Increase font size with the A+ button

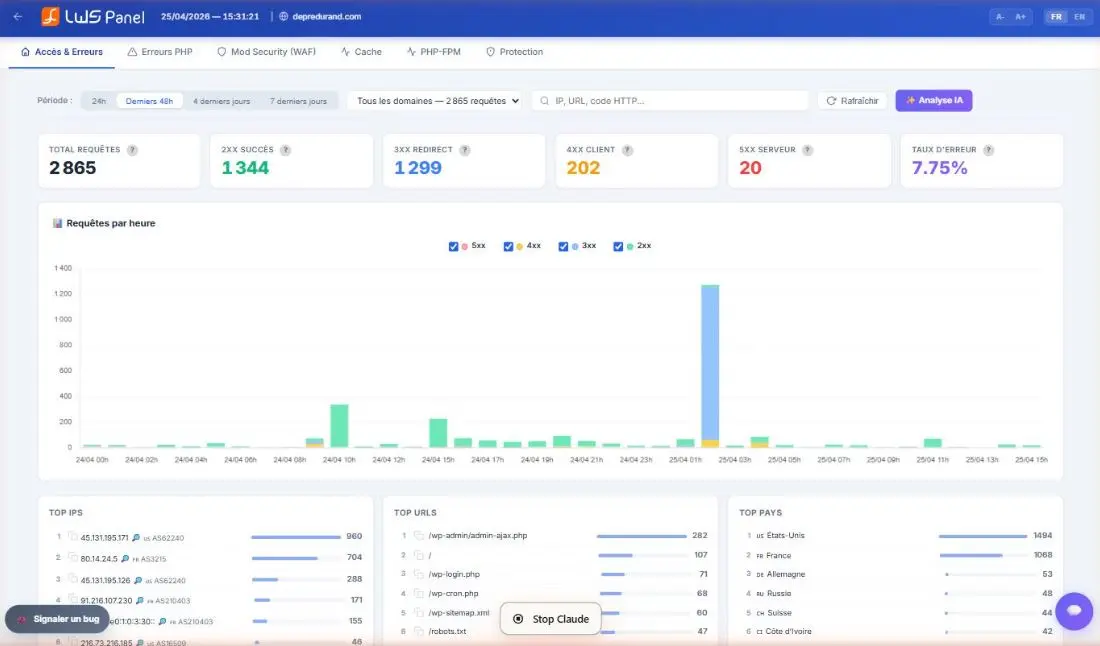tap(1021, 17)
